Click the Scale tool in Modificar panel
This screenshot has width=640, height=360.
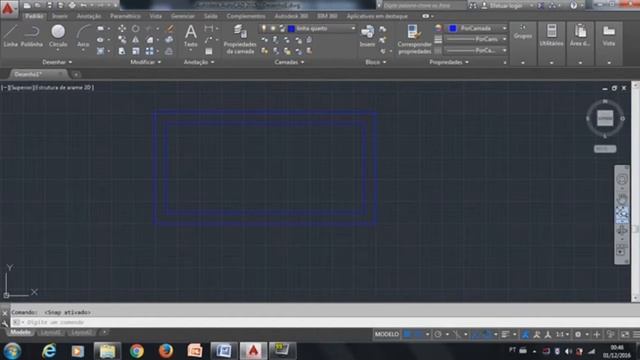[136, 51]
